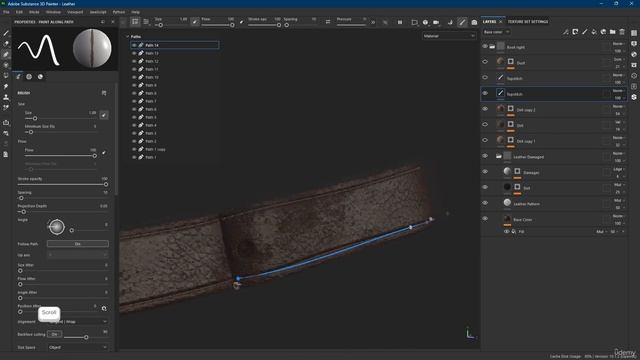Click the symmetry icon in top toolbar
This screenshot has height=360, width=640.
click(x=328, y=22)
